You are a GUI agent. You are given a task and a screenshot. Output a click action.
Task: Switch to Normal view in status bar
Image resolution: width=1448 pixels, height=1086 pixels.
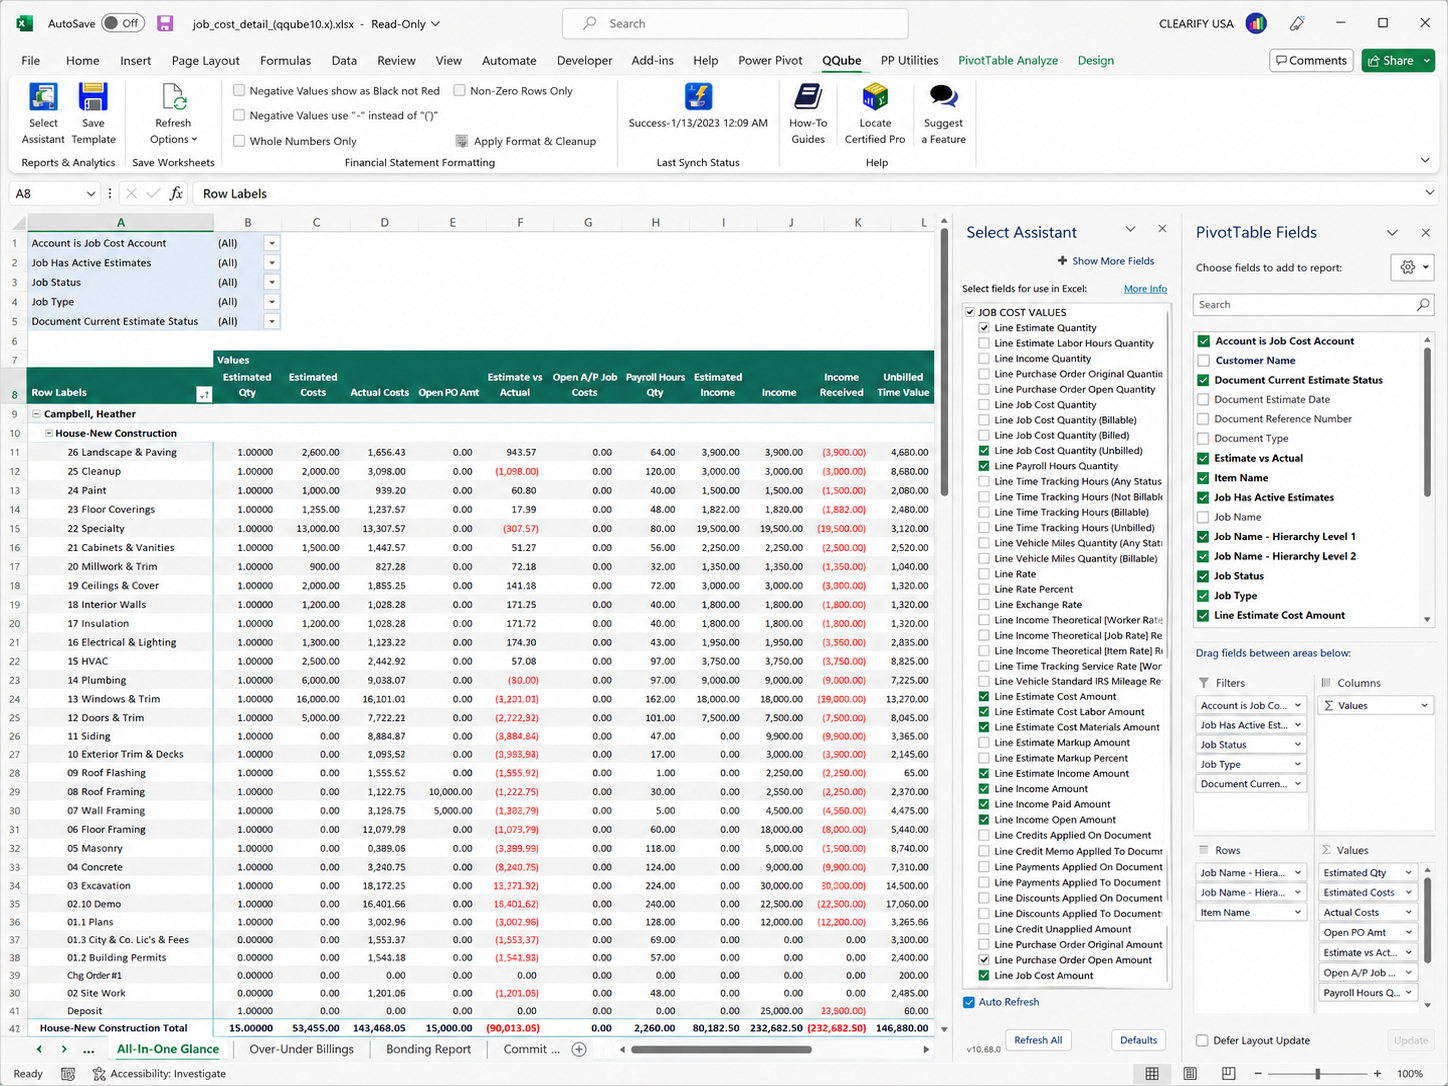tap(1152, 1073)
